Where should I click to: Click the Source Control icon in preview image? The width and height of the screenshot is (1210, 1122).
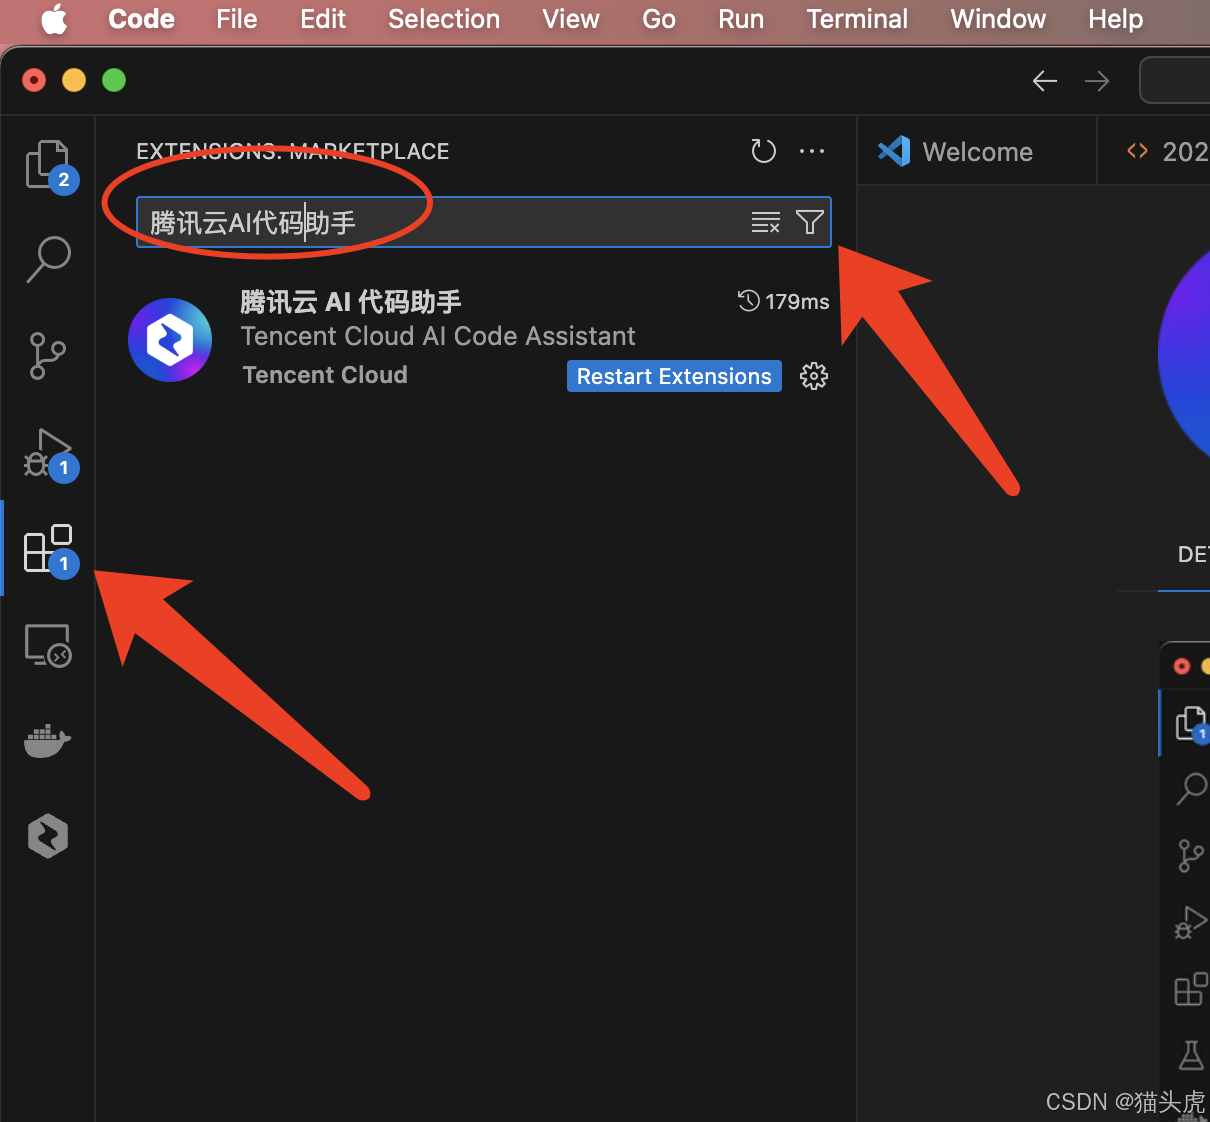point(1191,856)
